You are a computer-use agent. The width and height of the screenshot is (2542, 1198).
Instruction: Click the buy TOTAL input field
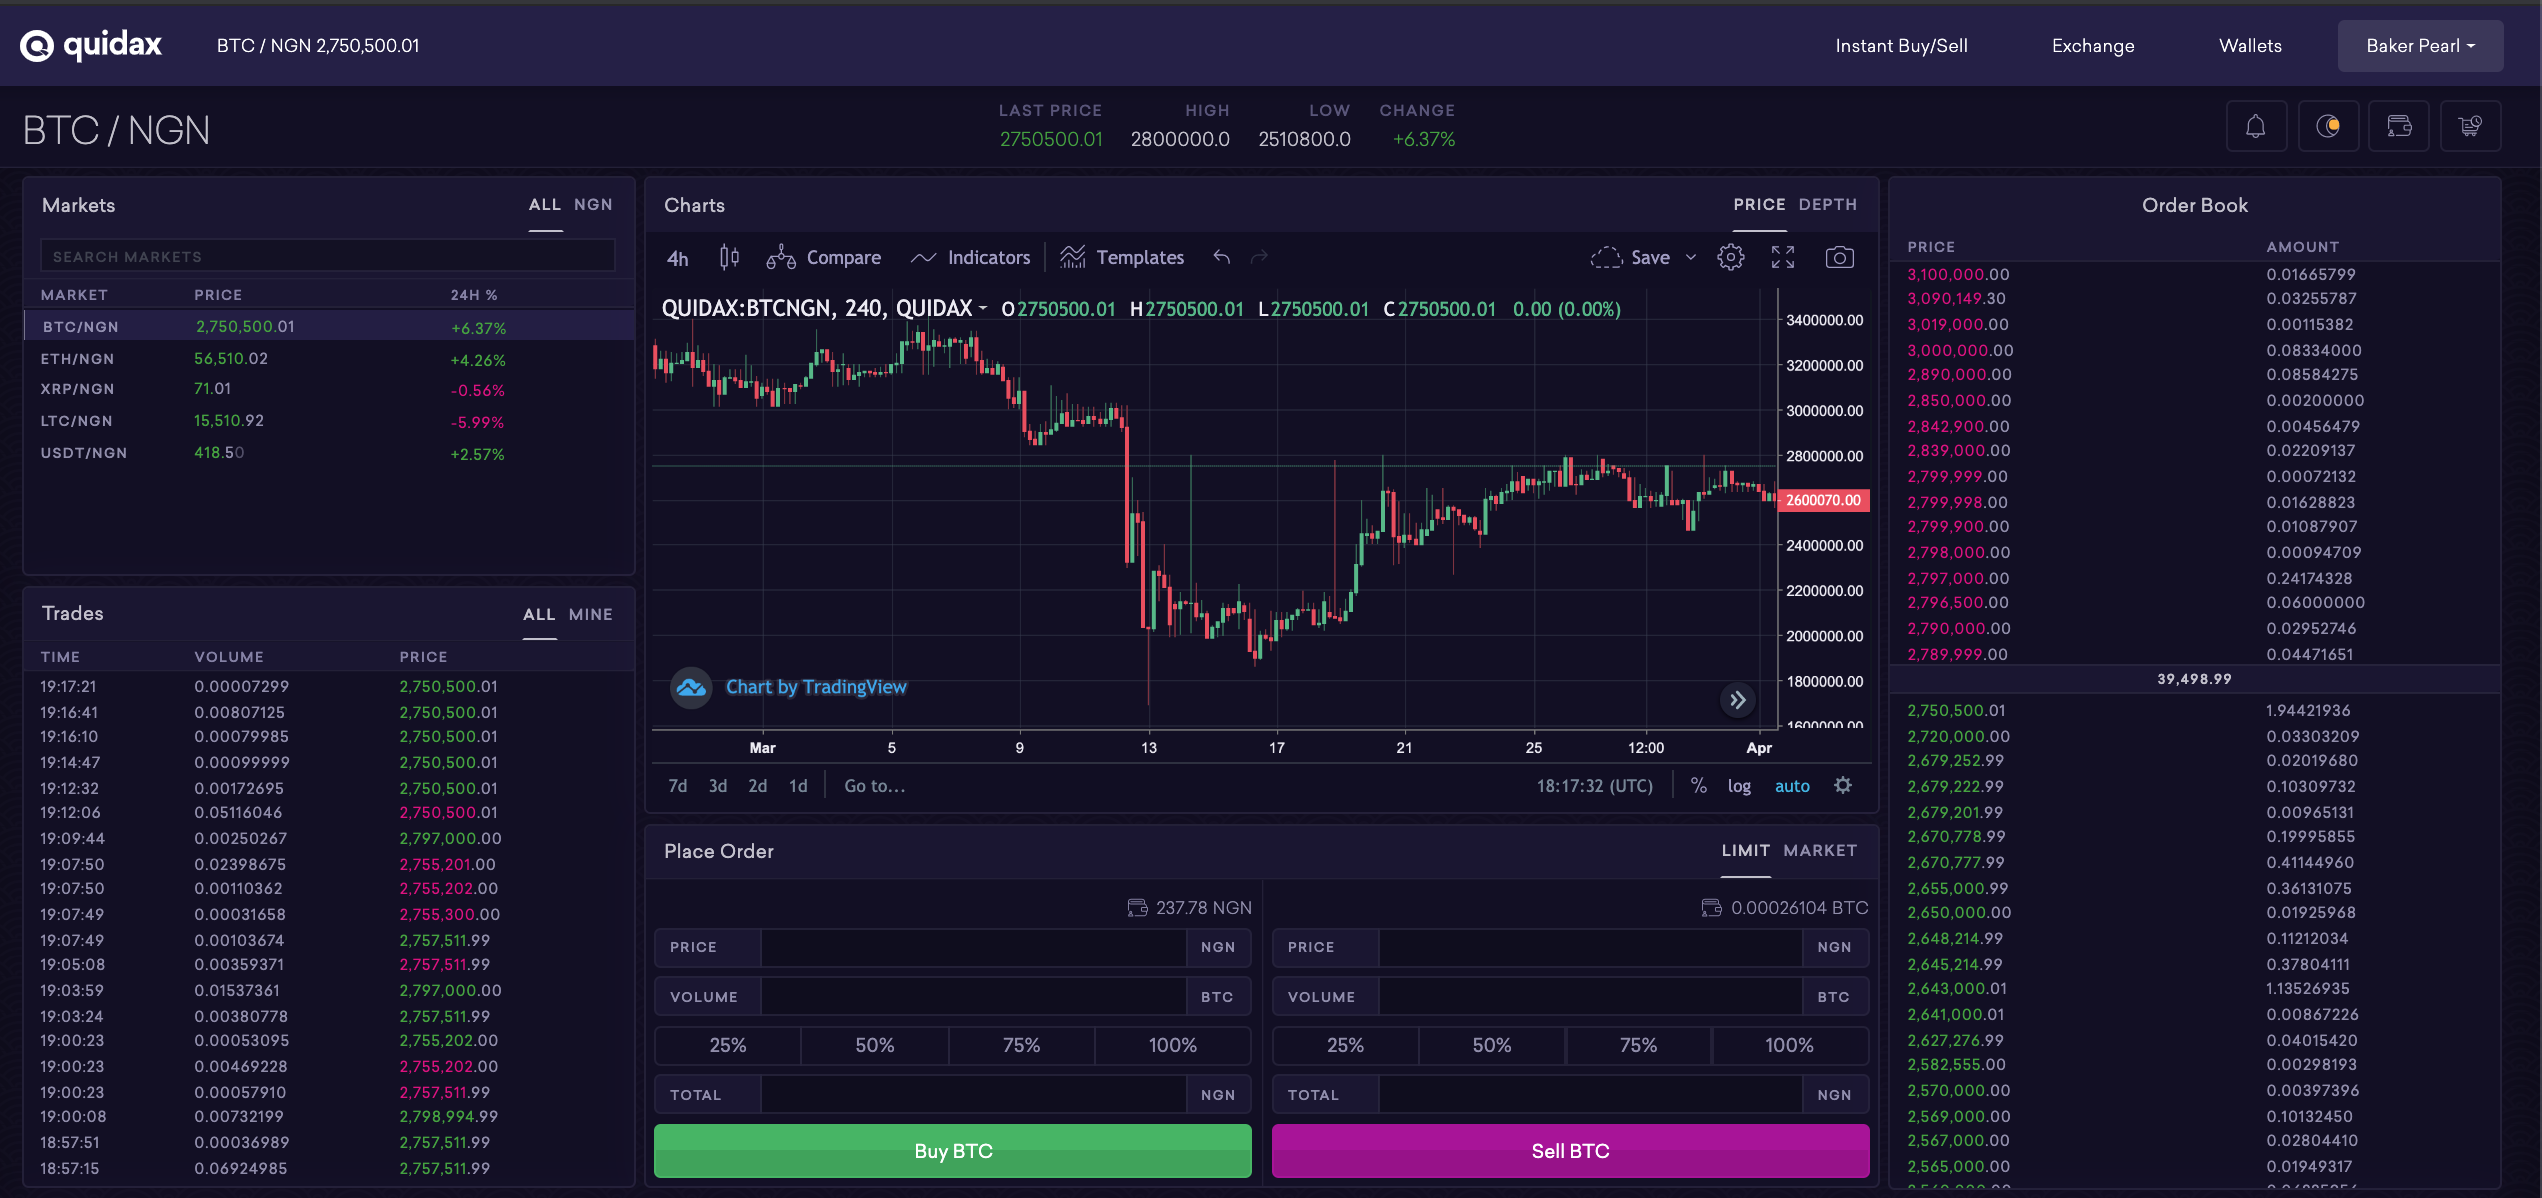973,1095
